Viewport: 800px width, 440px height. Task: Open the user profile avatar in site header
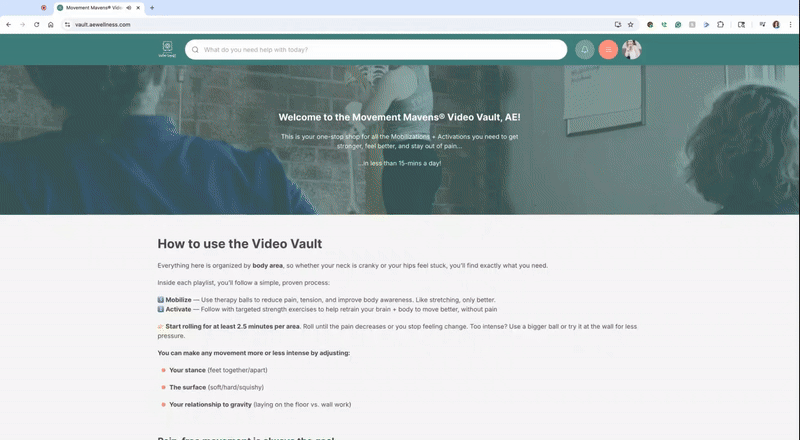pyautogui.click(x=632, y=50)
